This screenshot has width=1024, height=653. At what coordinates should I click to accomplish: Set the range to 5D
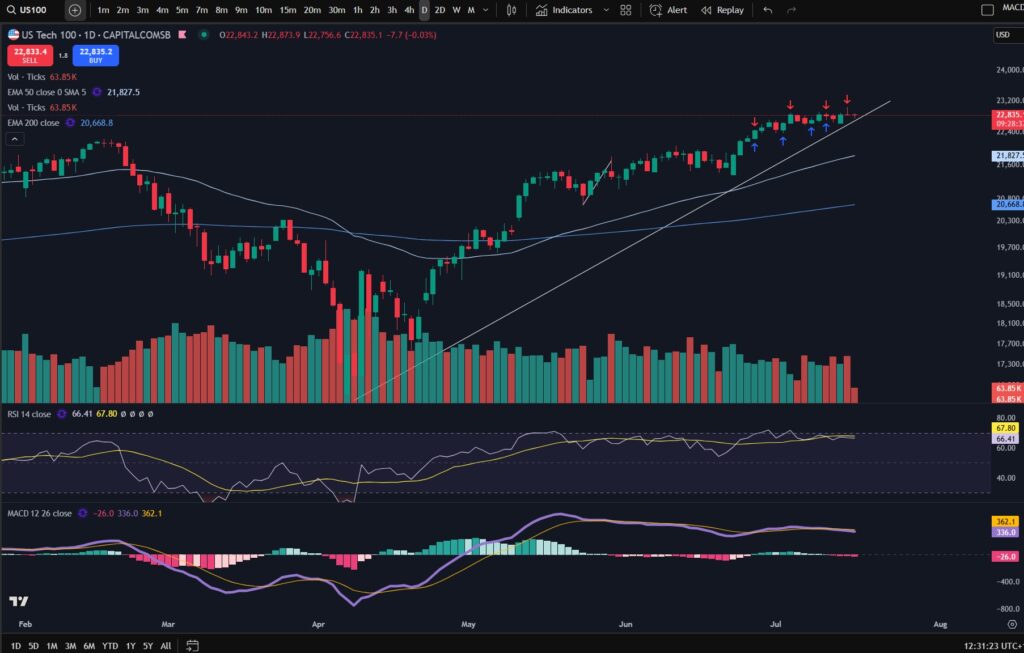(x=33, y=646)
